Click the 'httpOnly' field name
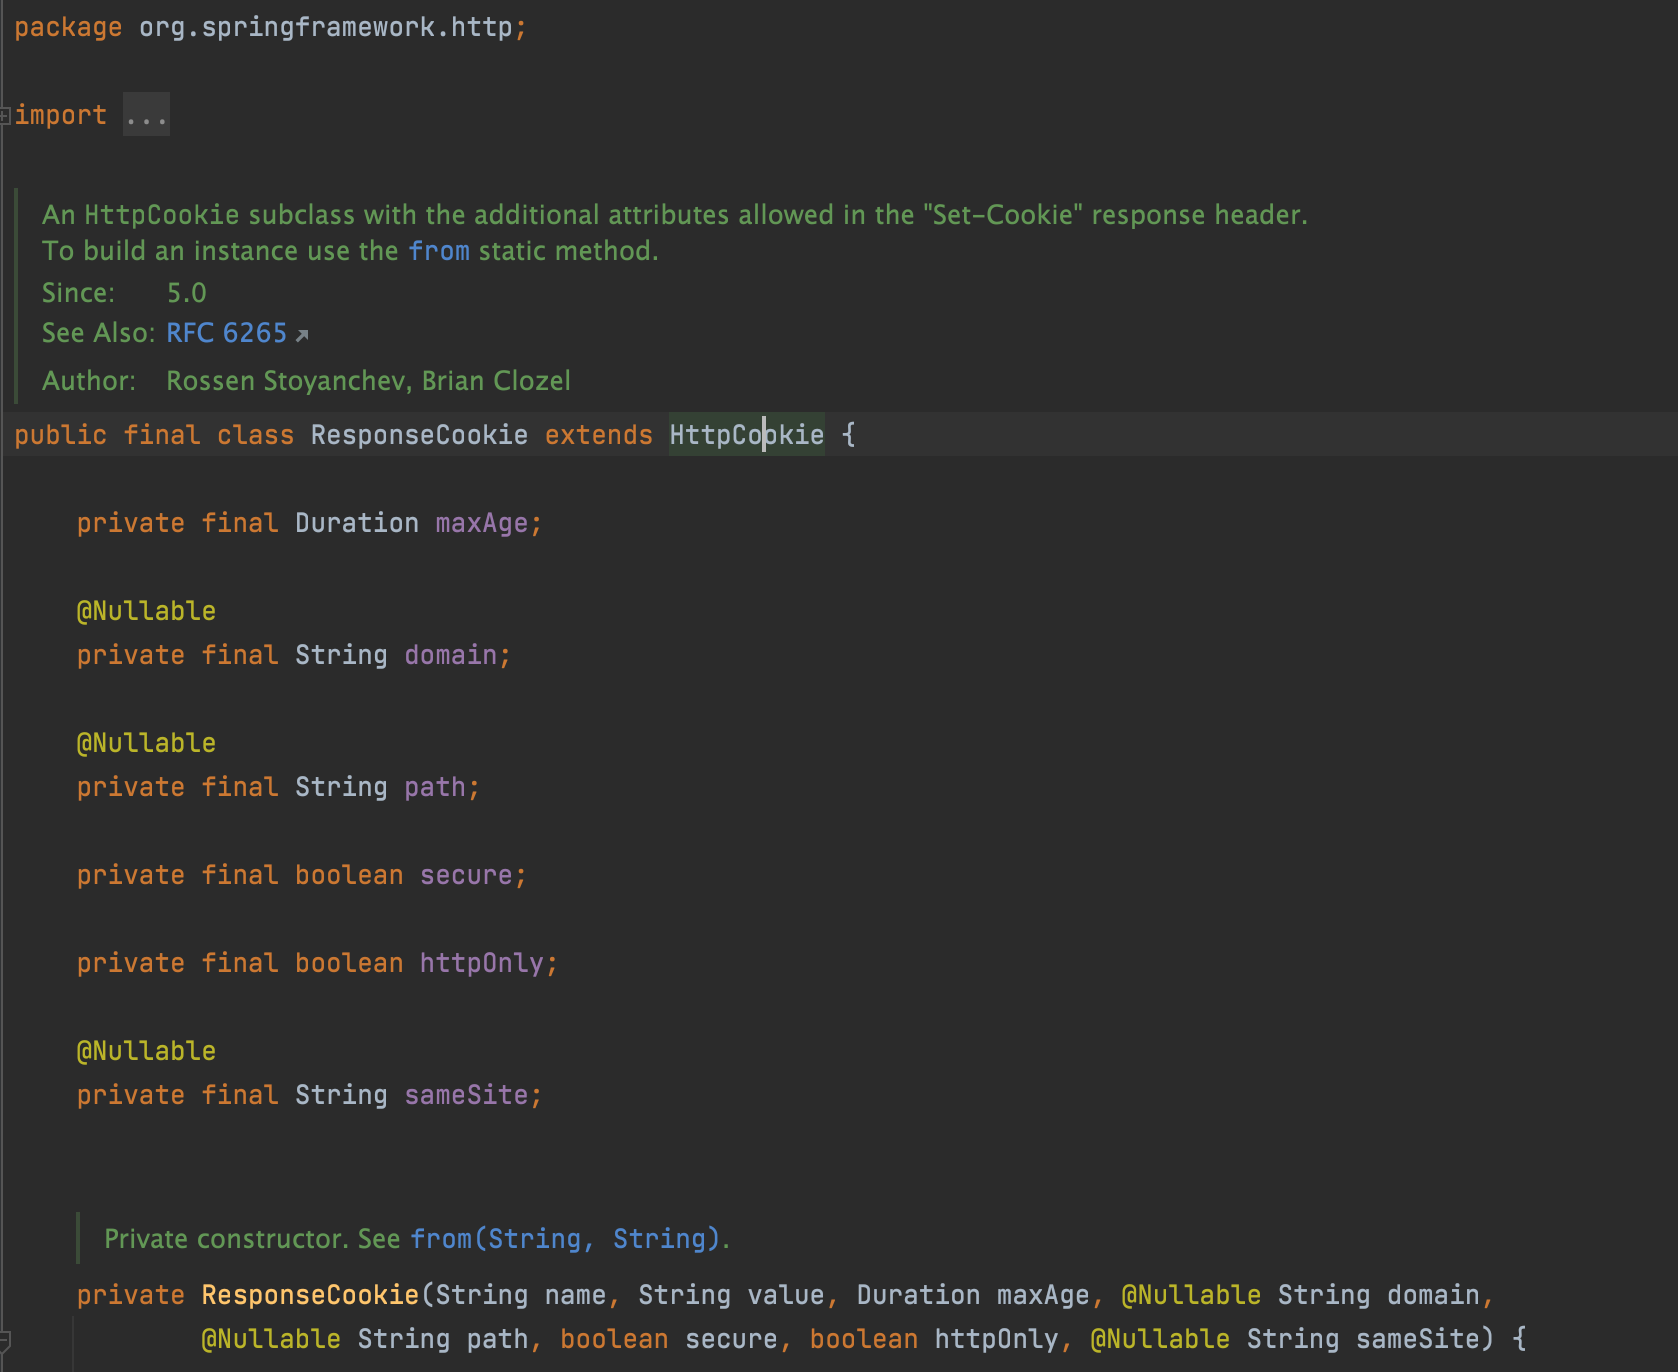This screenshot has width=1678, height=1372. click(481, 963)
